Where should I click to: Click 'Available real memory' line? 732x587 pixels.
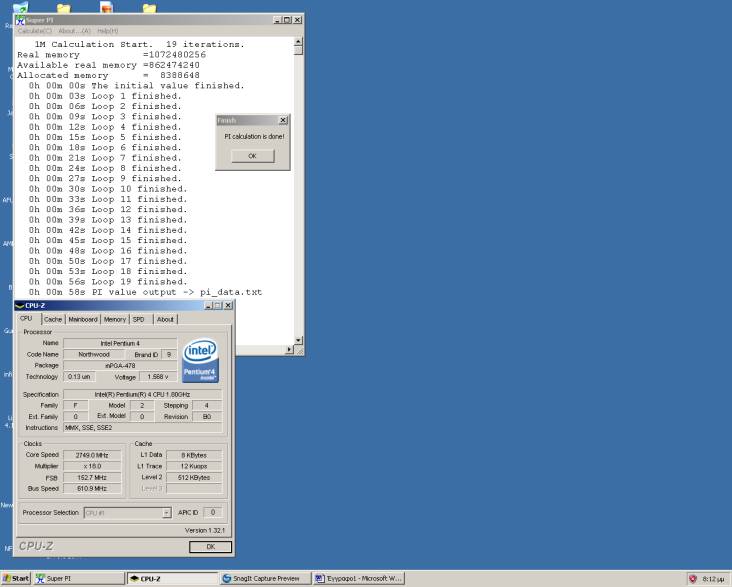coord(108,65)
